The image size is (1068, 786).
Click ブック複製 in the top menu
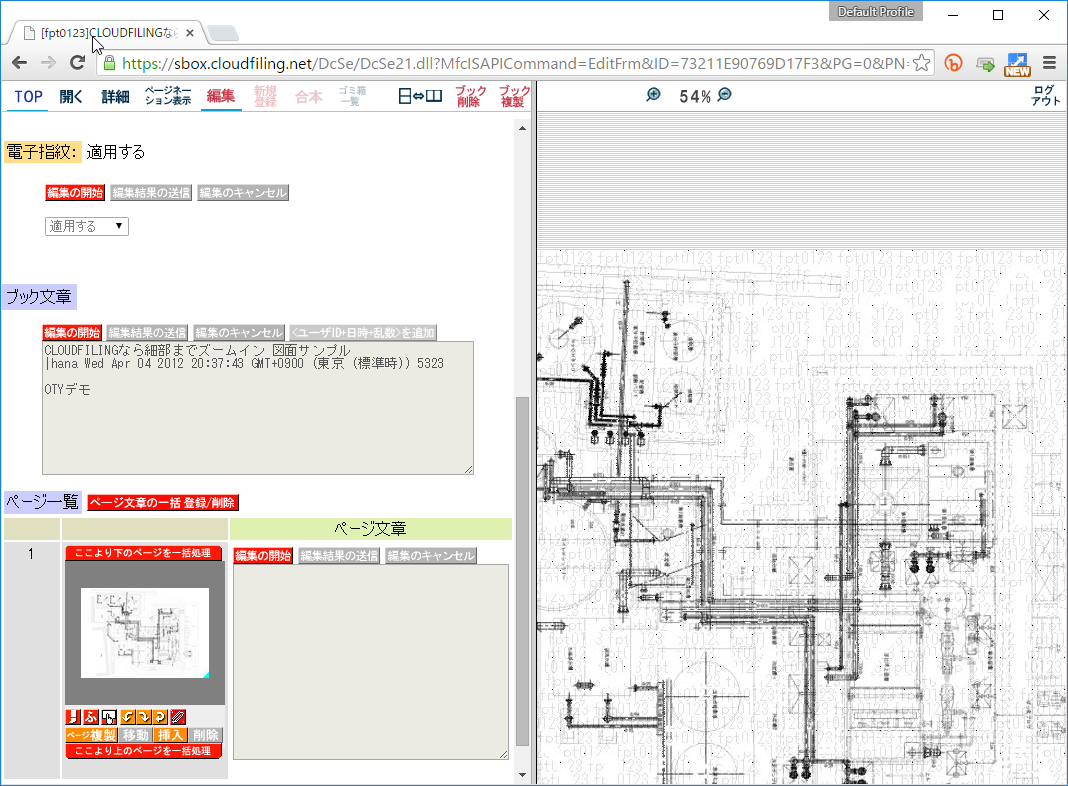click(x=514, y=96)
